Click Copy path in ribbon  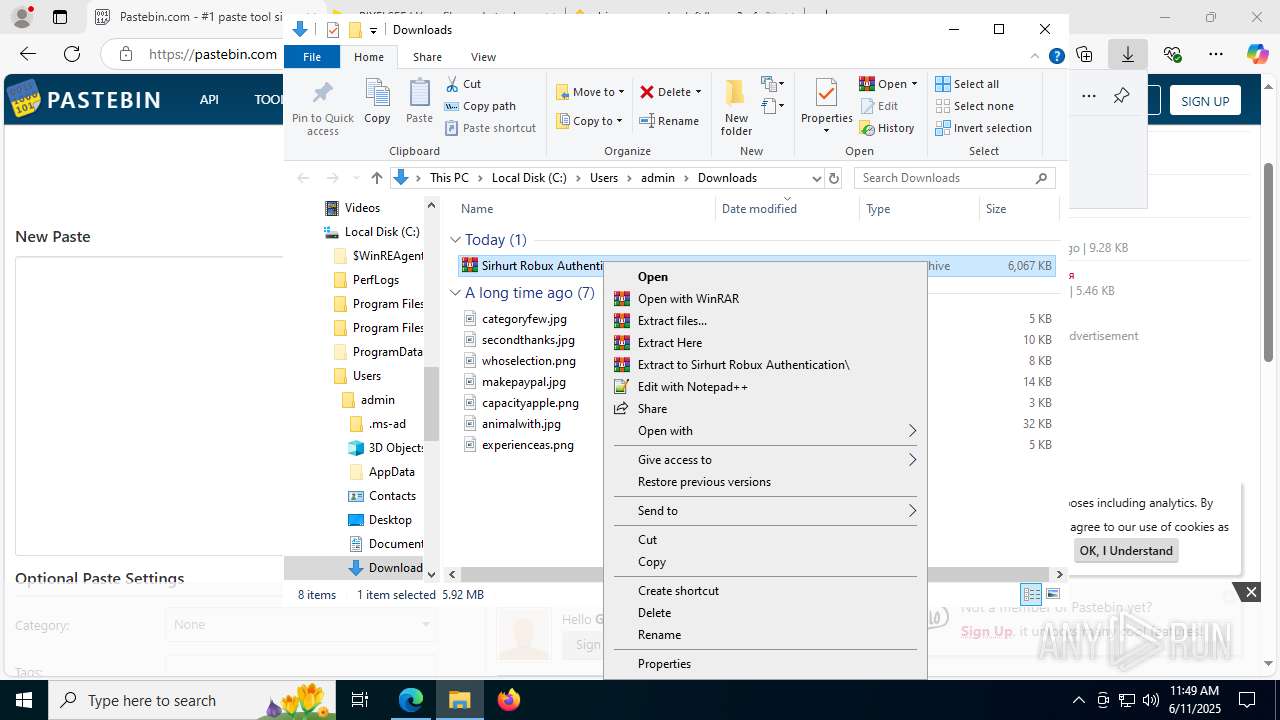coord(480,106)
